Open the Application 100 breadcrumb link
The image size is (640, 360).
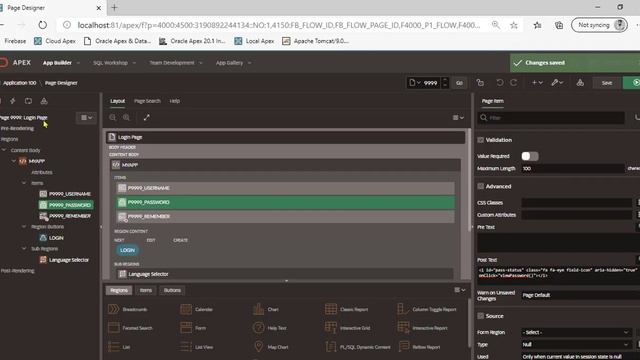pyautogui.click(x=19, y=83)
